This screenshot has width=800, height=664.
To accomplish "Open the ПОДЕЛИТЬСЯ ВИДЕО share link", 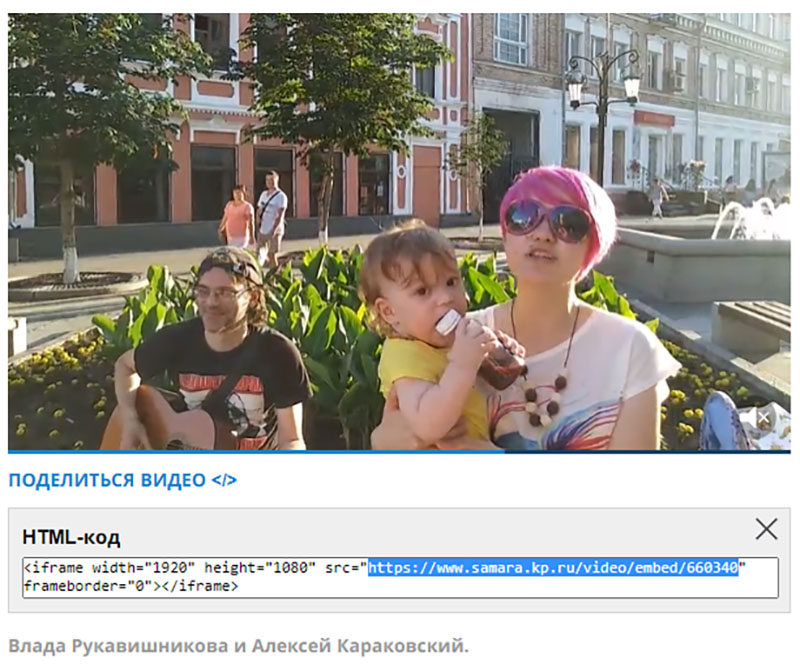I will [122, 480].
